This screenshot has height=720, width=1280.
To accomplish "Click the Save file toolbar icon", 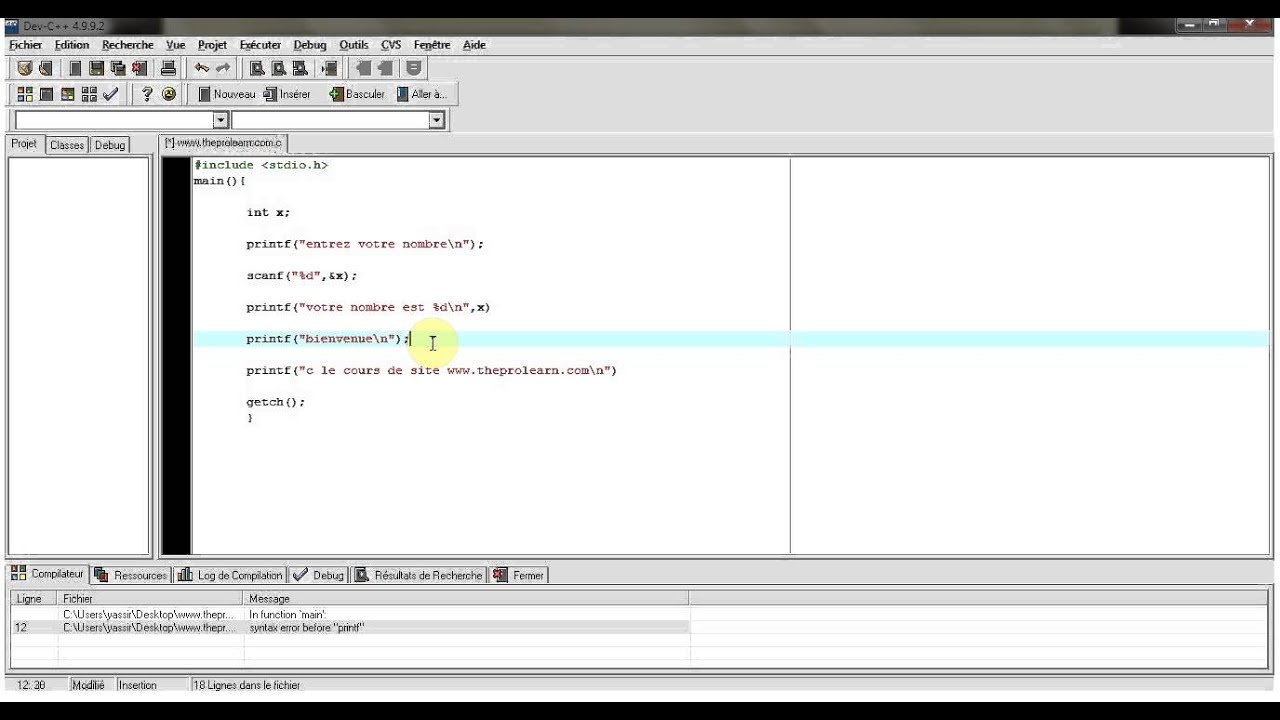I will (97, 68).
